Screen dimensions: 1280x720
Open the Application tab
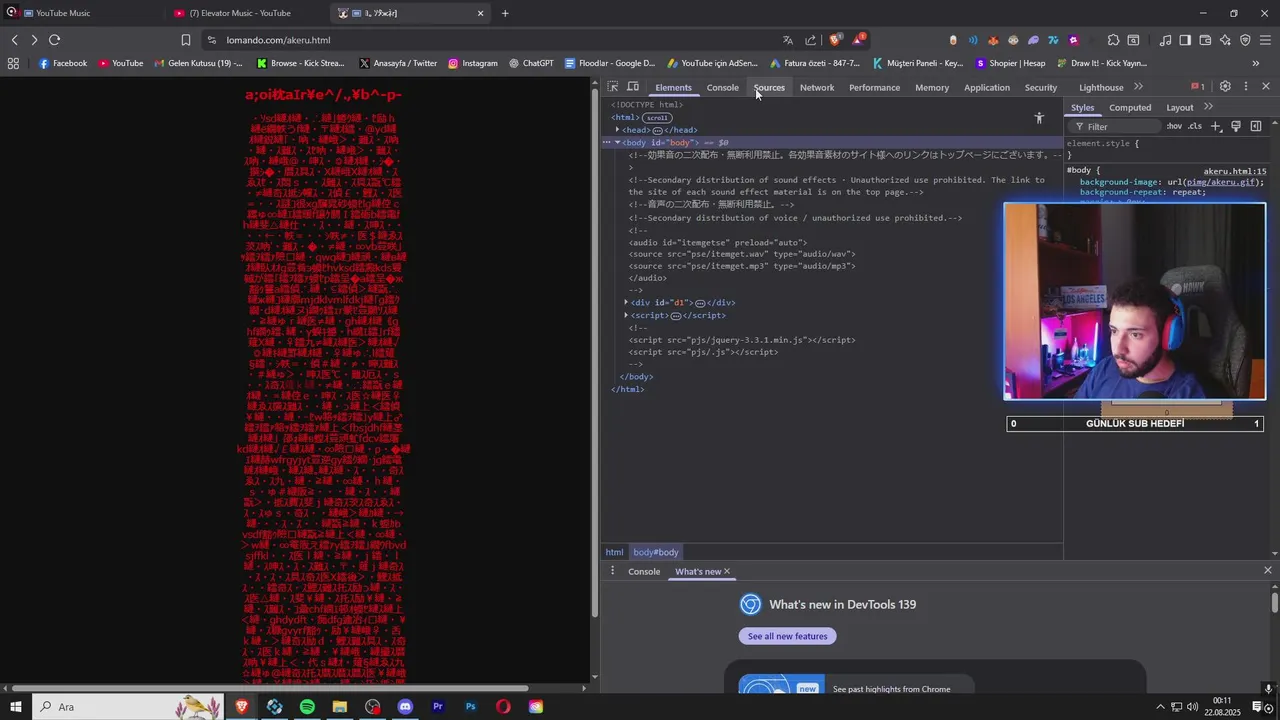coord(986,87)
